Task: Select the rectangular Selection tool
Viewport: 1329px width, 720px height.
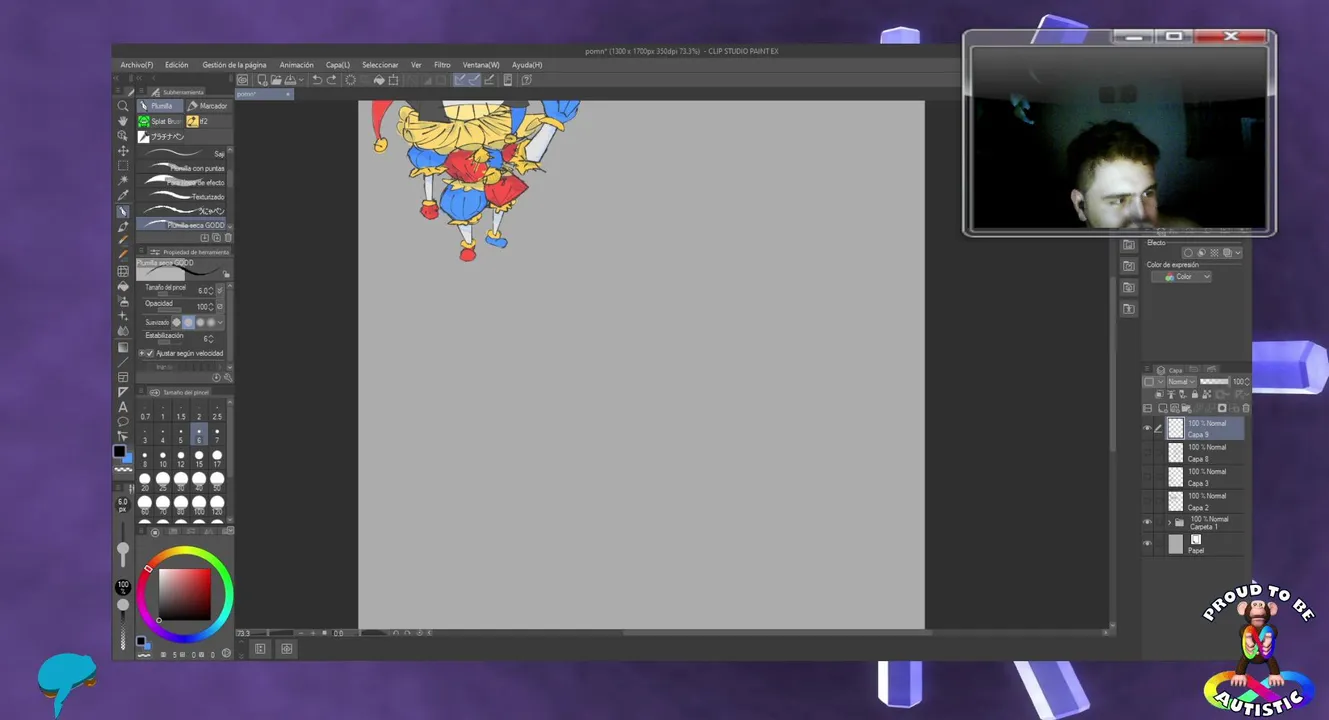Action: 123,166
